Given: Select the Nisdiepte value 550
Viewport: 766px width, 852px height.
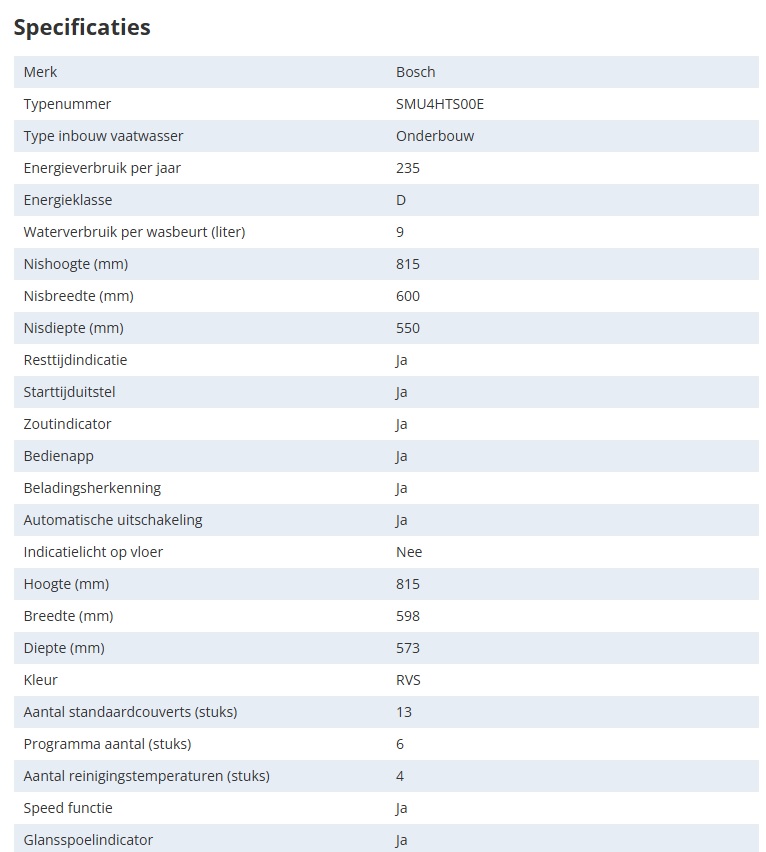Looking at the screenshot, I should click(x=408, y=328).
